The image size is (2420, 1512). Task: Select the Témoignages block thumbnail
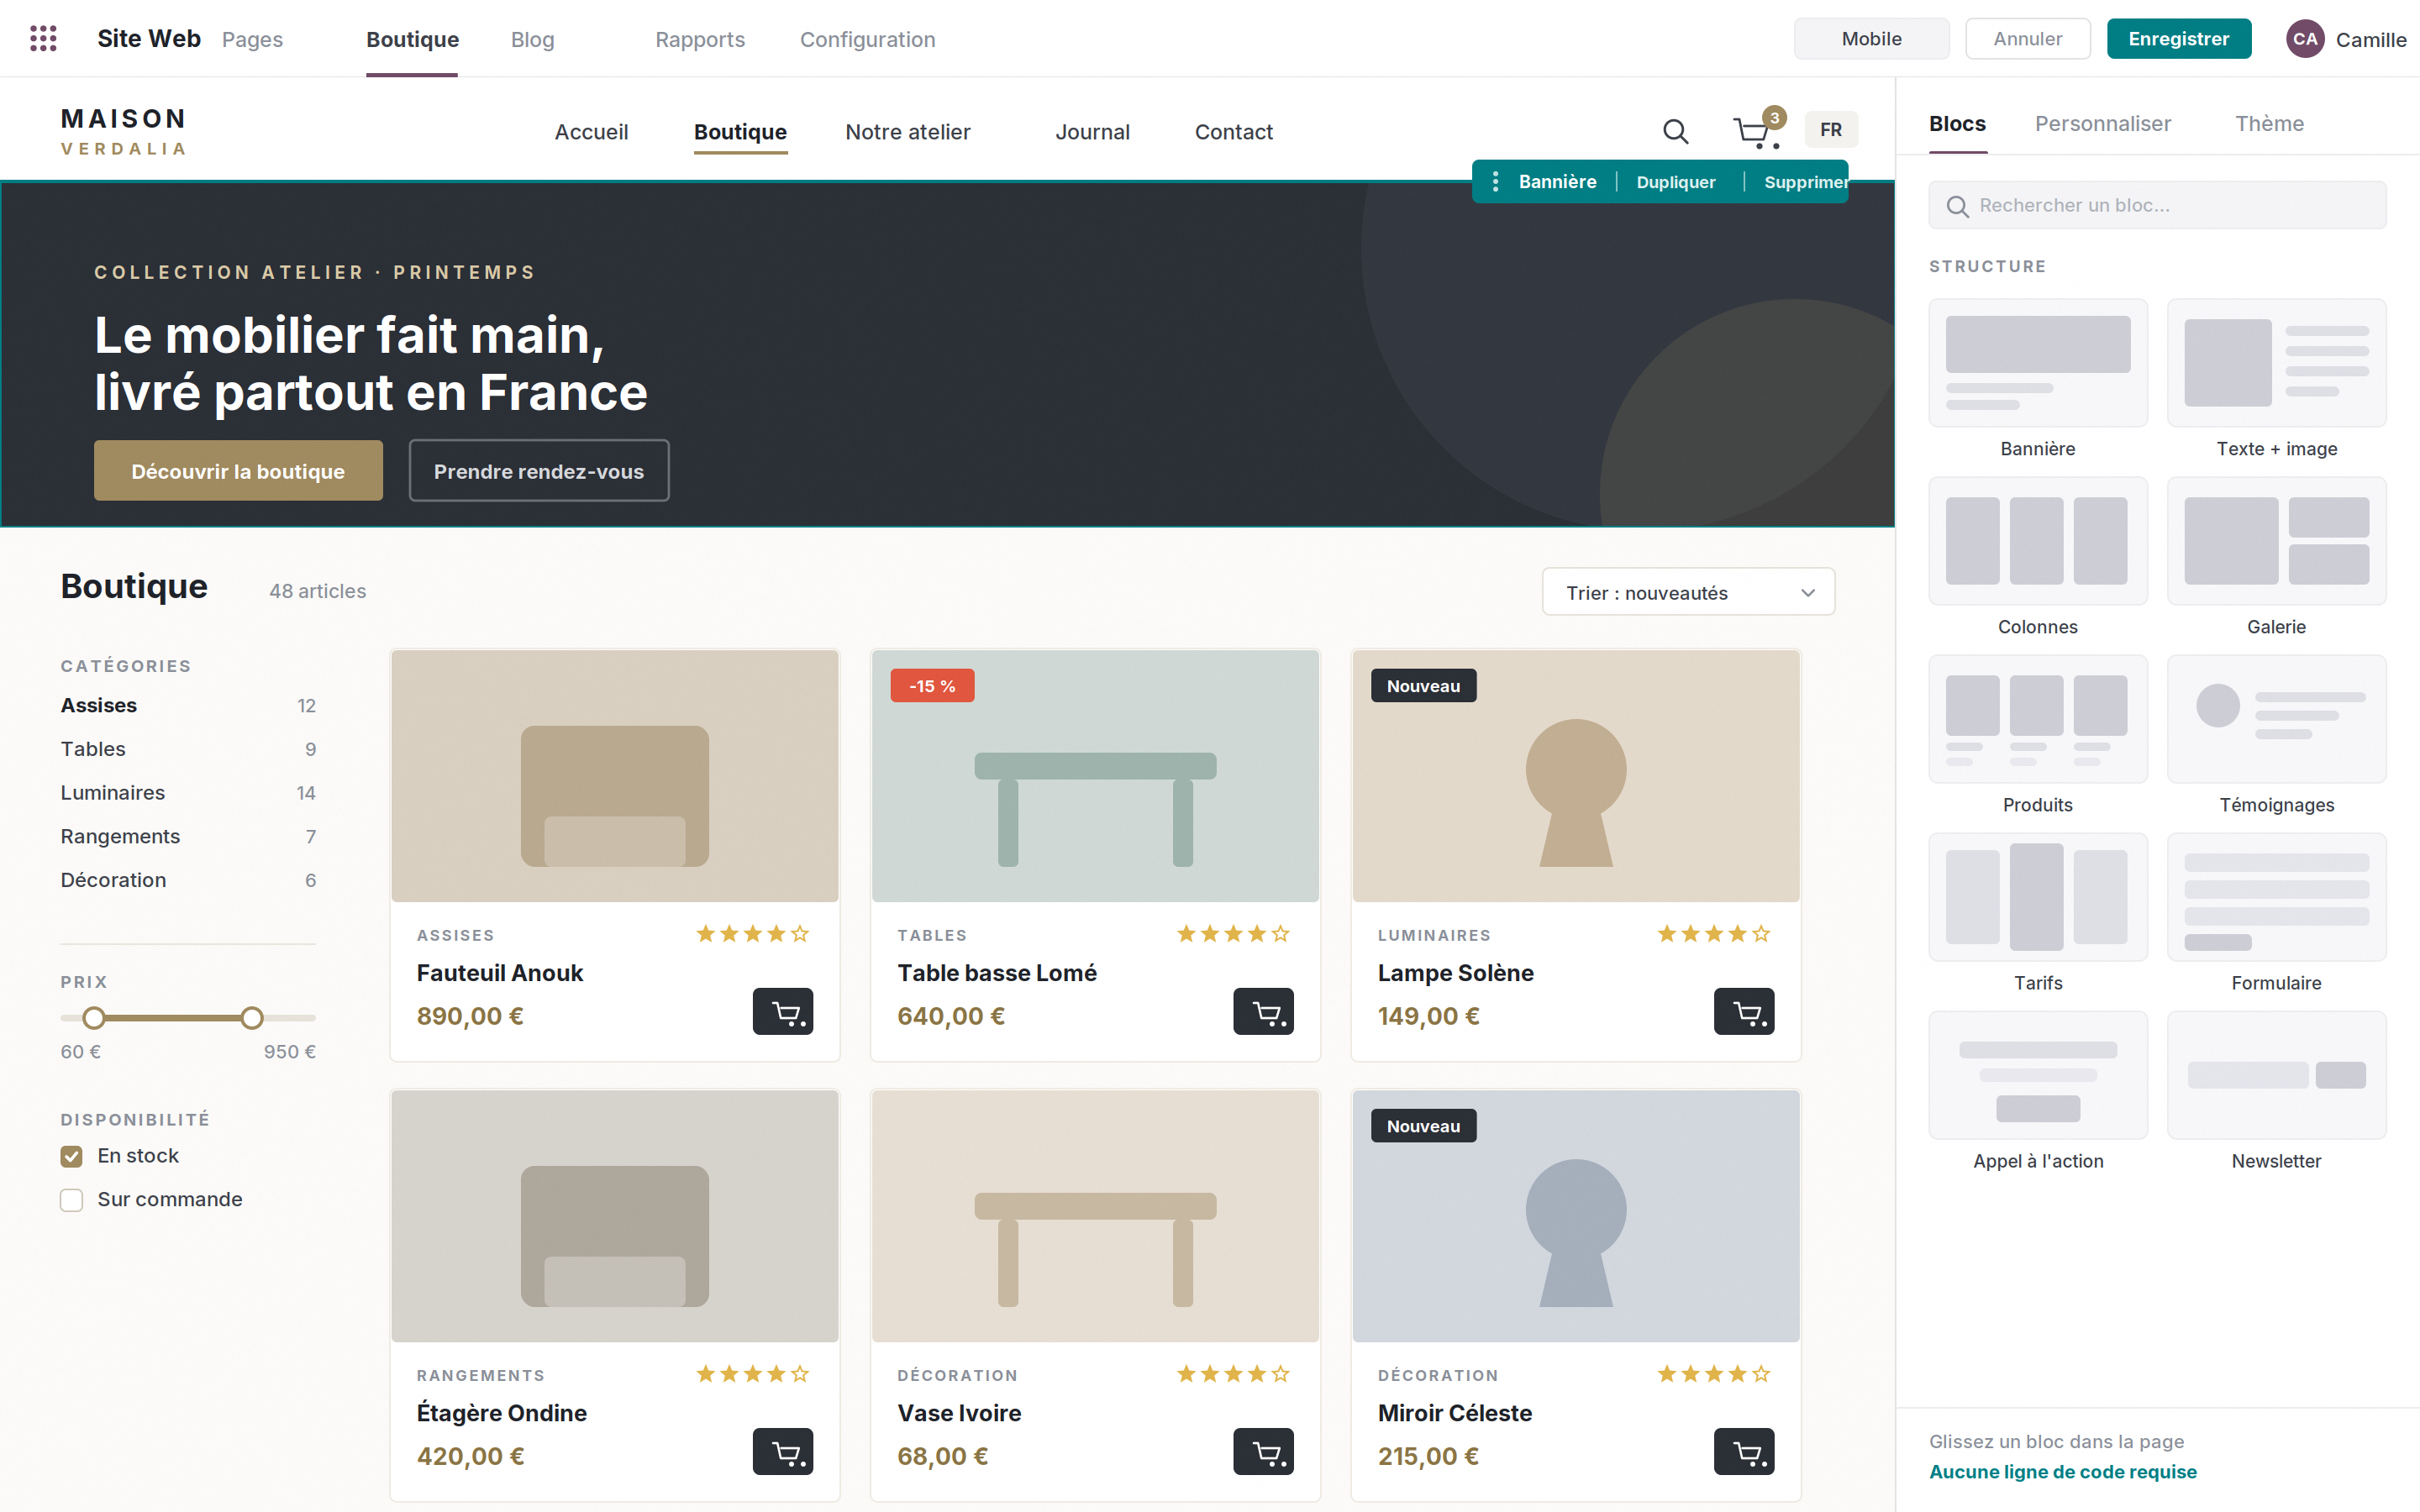pos(2276,719)
